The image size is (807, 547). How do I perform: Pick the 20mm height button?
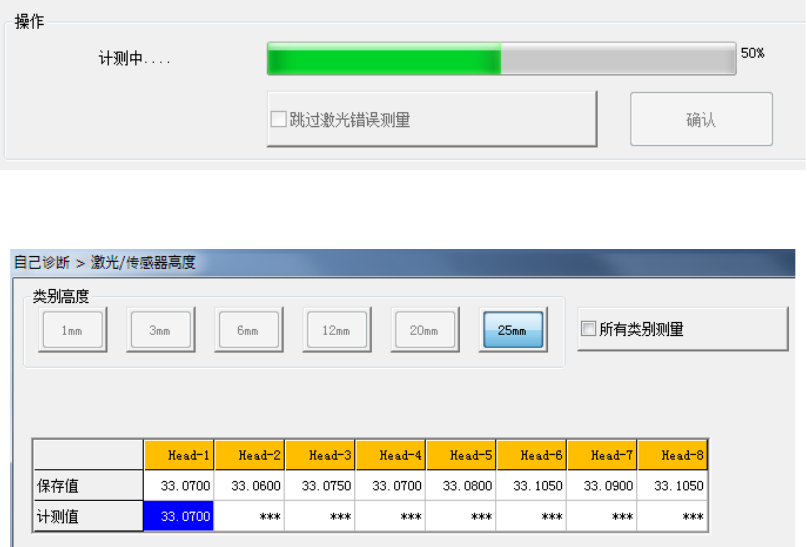tap(425, 330)
